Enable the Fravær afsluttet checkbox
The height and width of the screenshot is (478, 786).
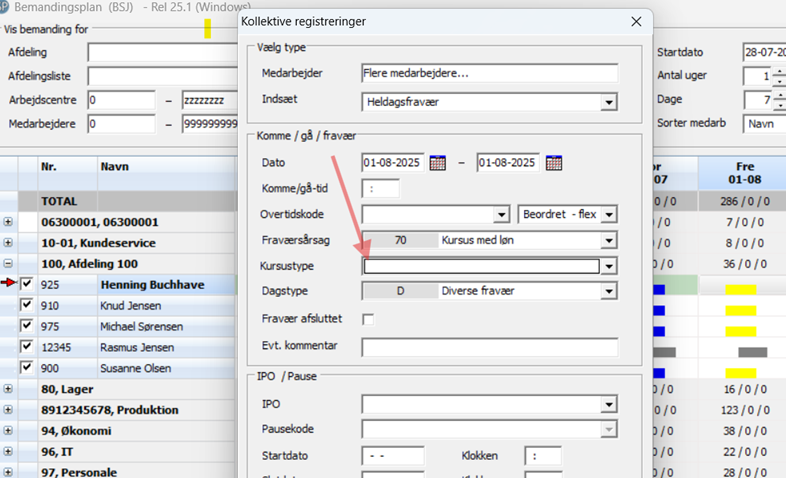pos(368,319)
